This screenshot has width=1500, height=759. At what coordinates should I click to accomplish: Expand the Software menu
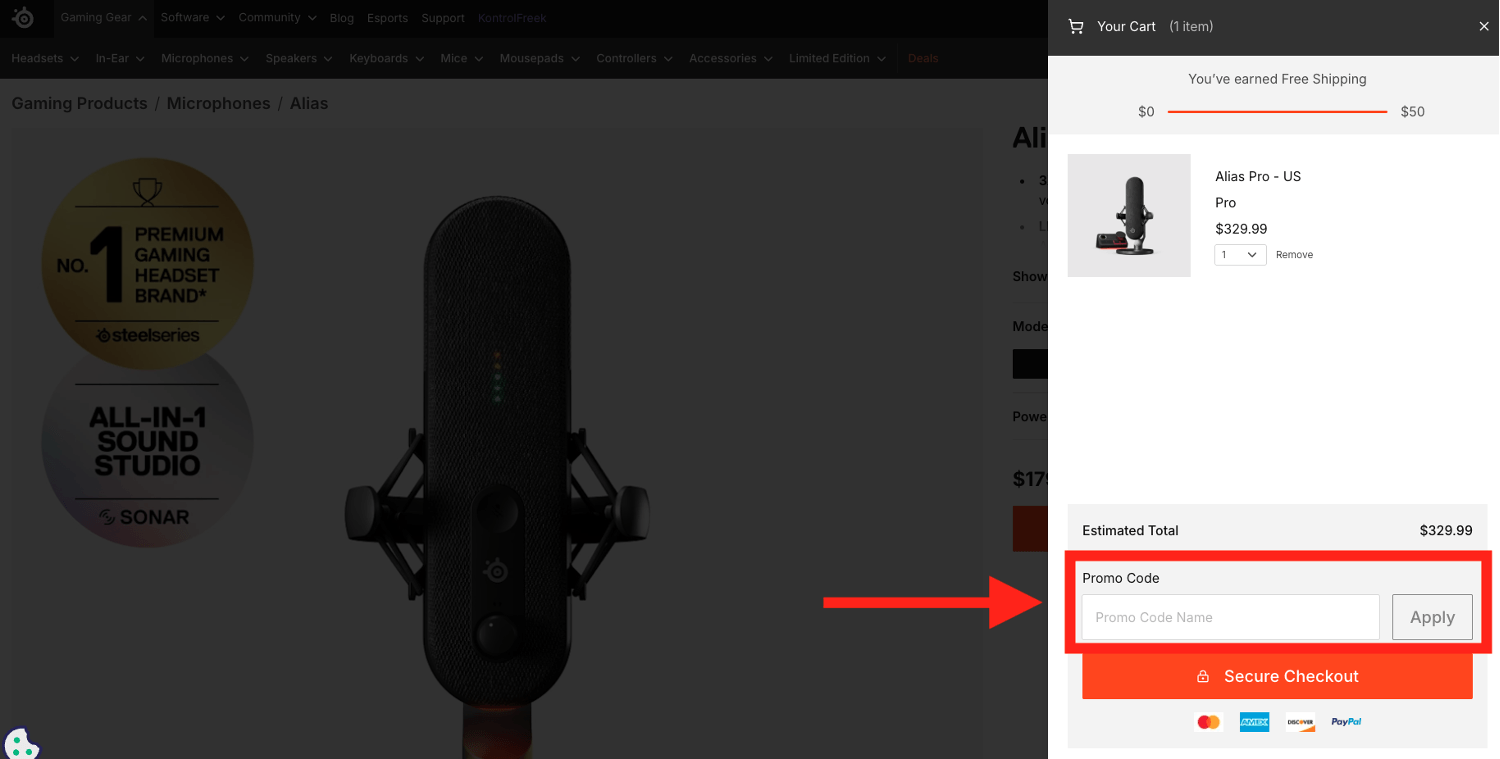tap(192, 18)
